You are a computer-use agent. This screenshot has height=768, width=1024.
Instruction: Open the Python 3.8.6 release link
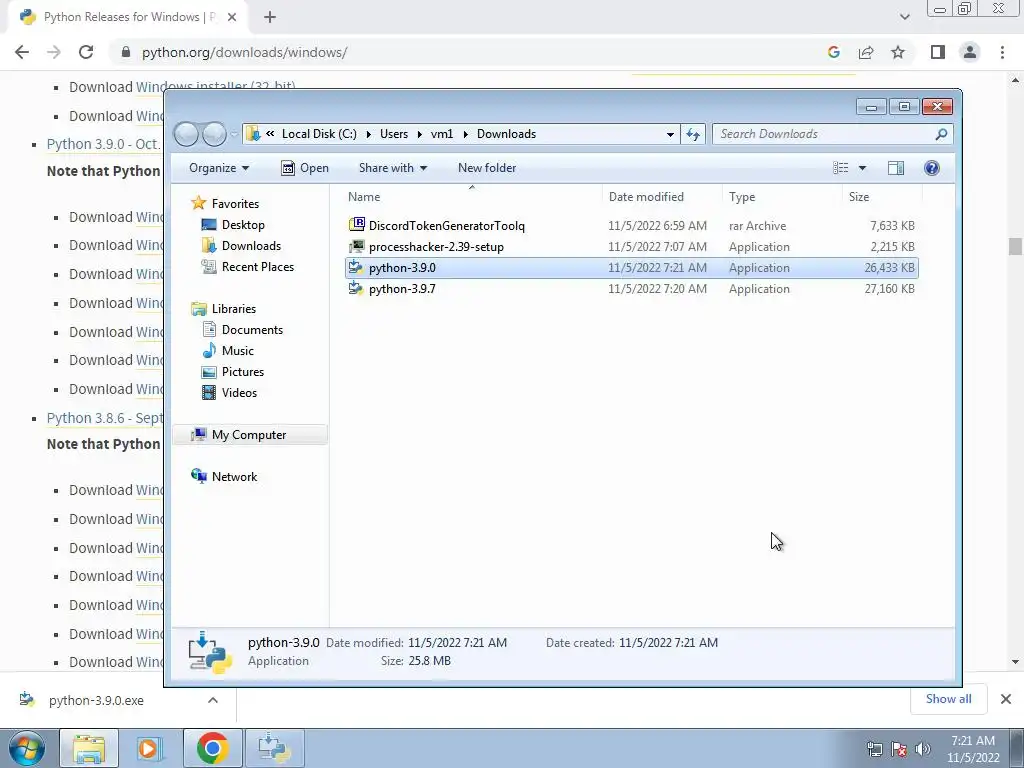104,417
